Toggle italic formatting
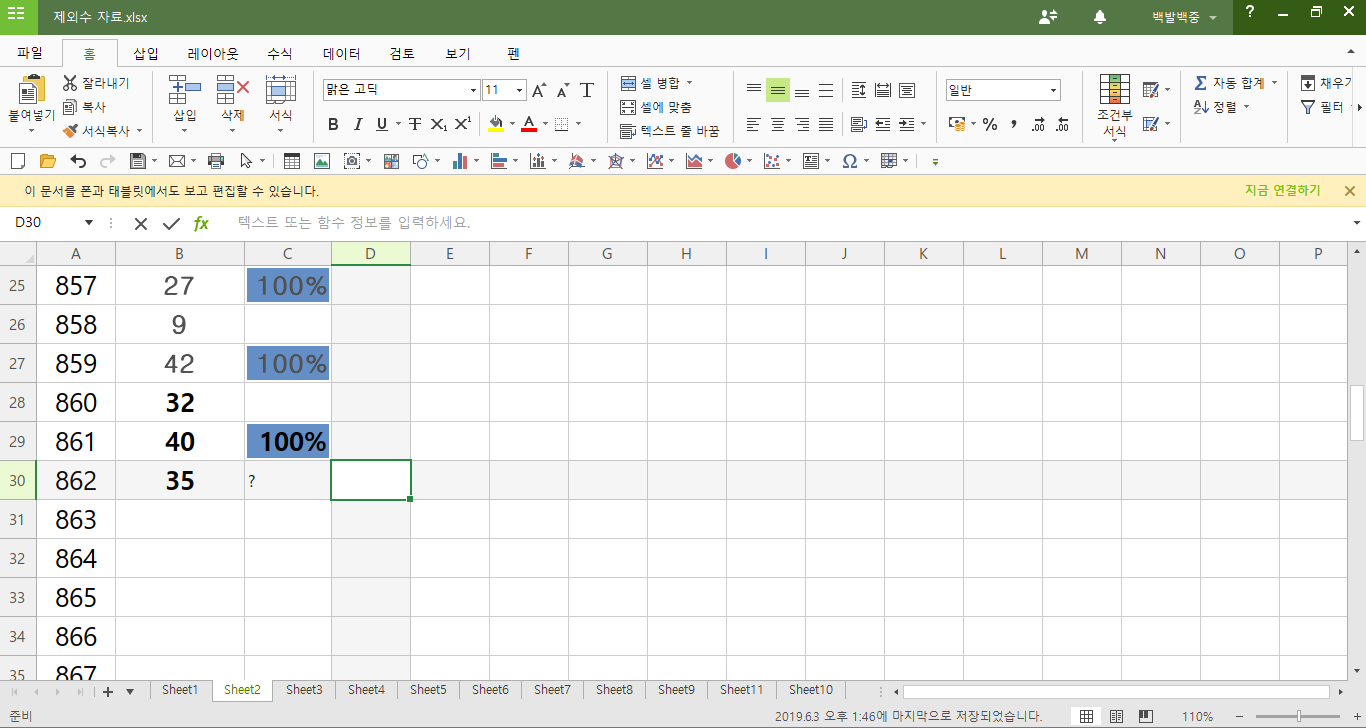Image resolution: width=1366 pixels, height=728 pixels. (x=357, y=125)
